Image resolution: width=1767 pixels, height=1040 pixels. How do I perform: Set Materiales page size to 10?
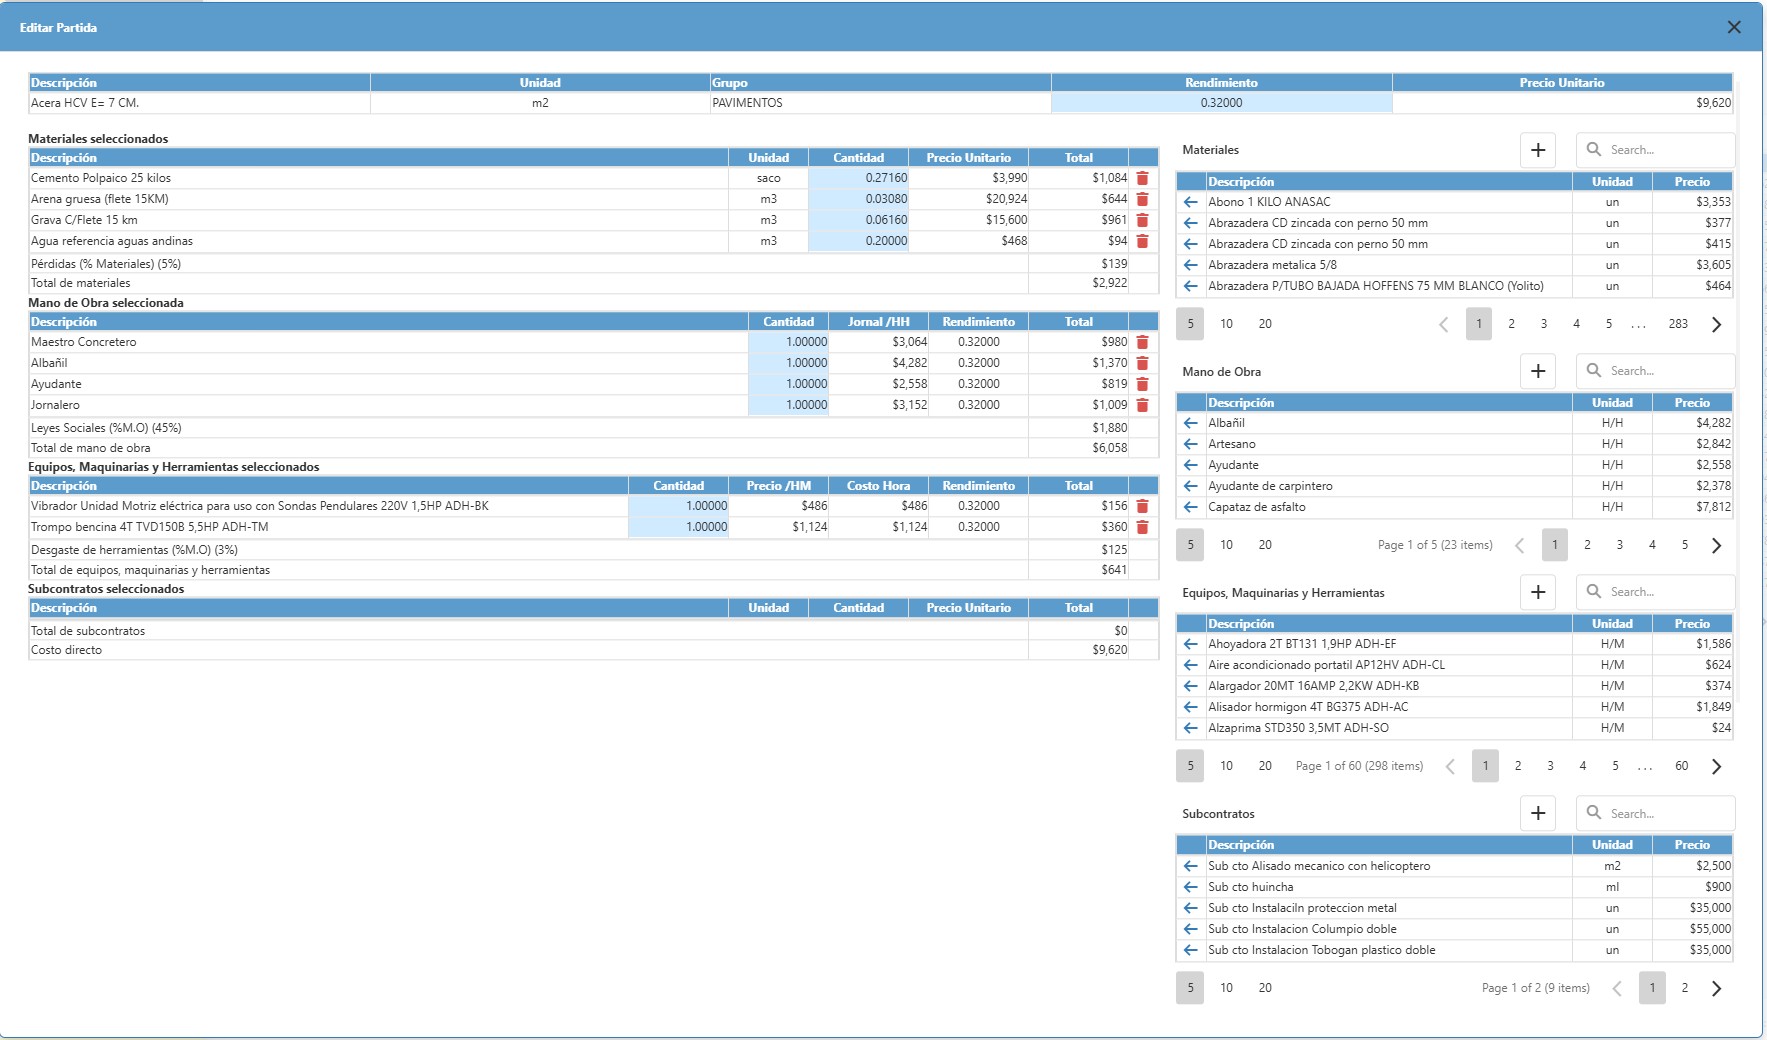click(1226, 324)
